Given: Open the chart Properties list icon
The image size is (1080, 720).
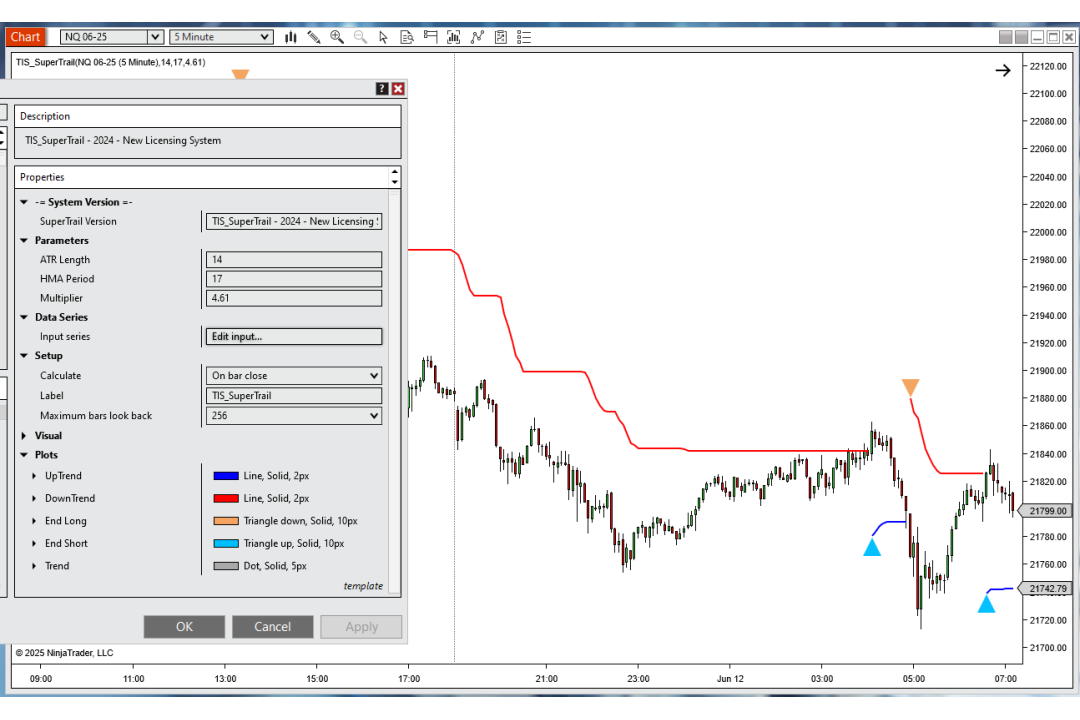Looking at the screenshot, I should 524,37.
